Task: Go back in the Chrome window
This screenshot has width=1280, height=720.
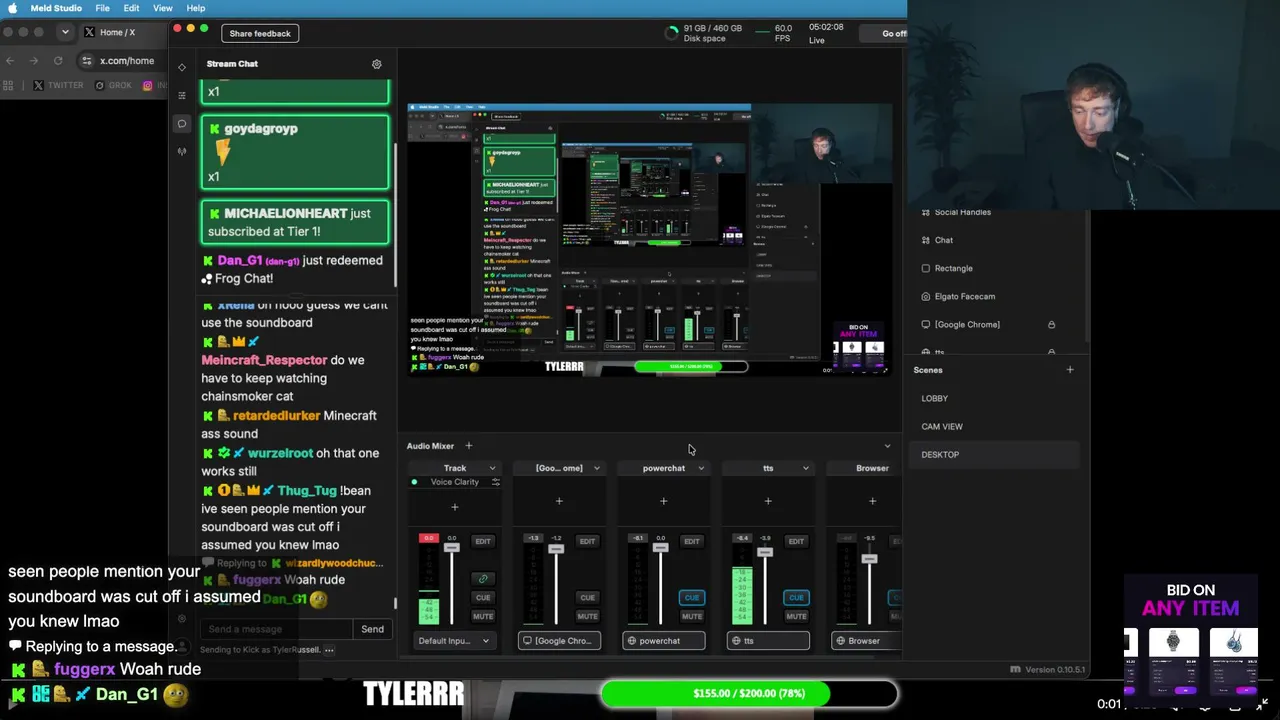Action: pos(10,61)
